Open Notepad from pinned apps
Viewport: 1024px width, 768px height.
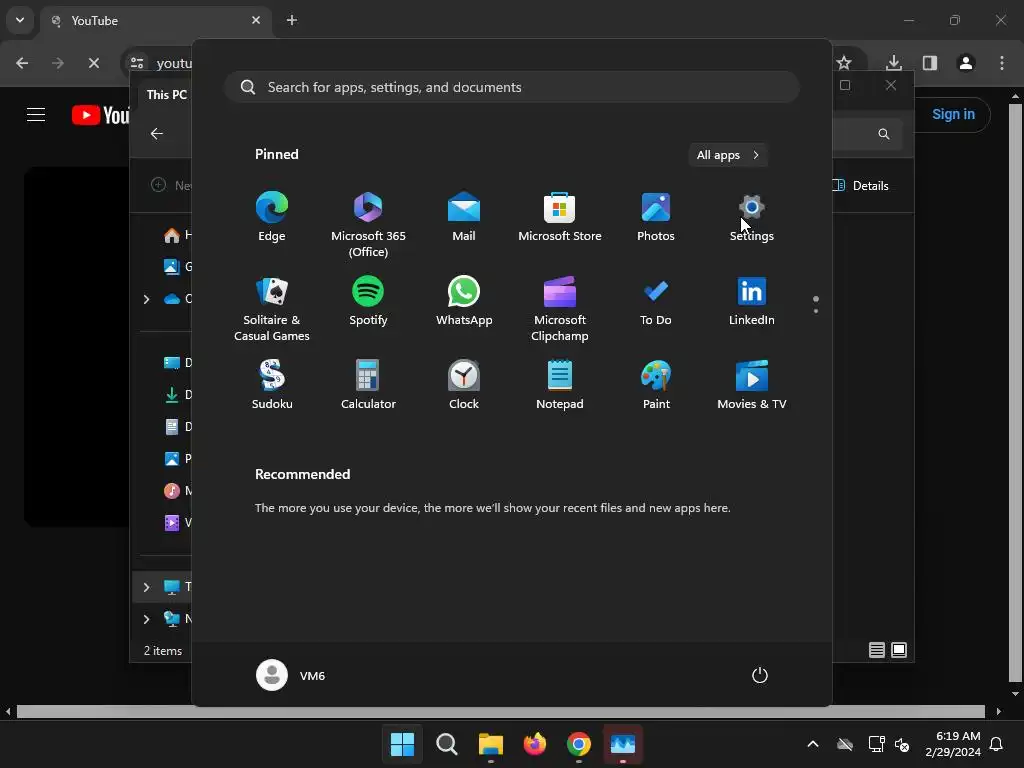pyautogui.click(x=560, y=385)
